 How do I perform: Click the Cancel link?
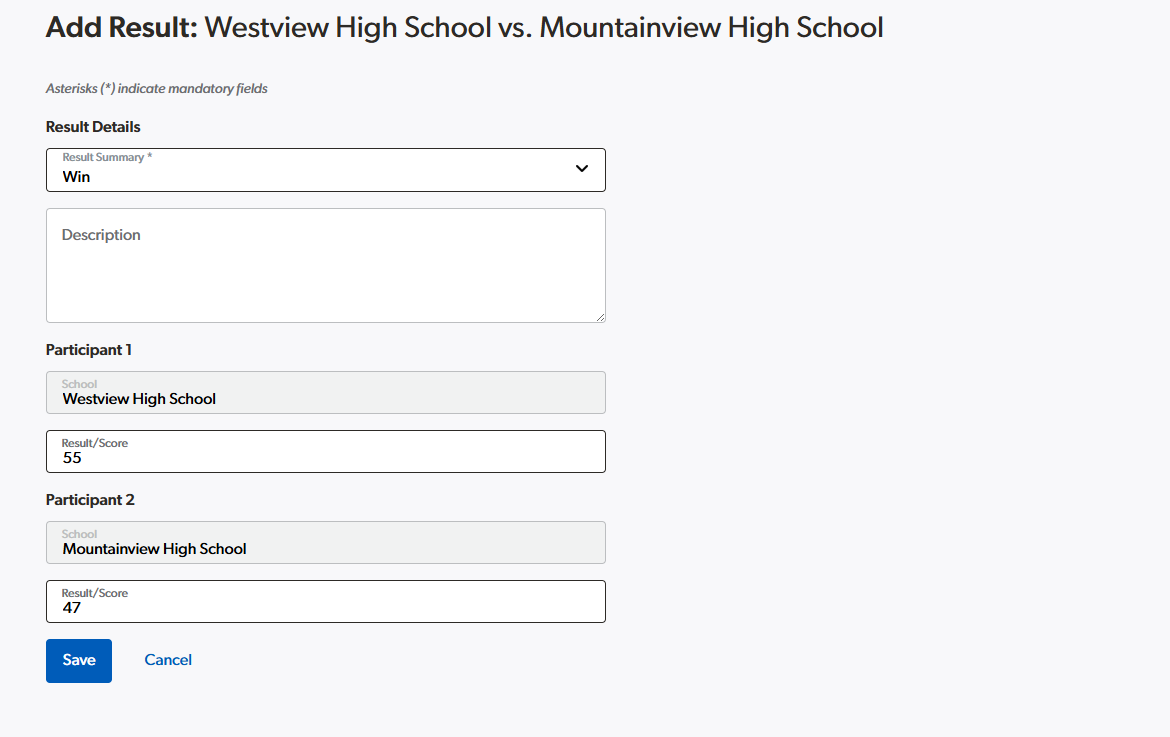coord(168,660)
